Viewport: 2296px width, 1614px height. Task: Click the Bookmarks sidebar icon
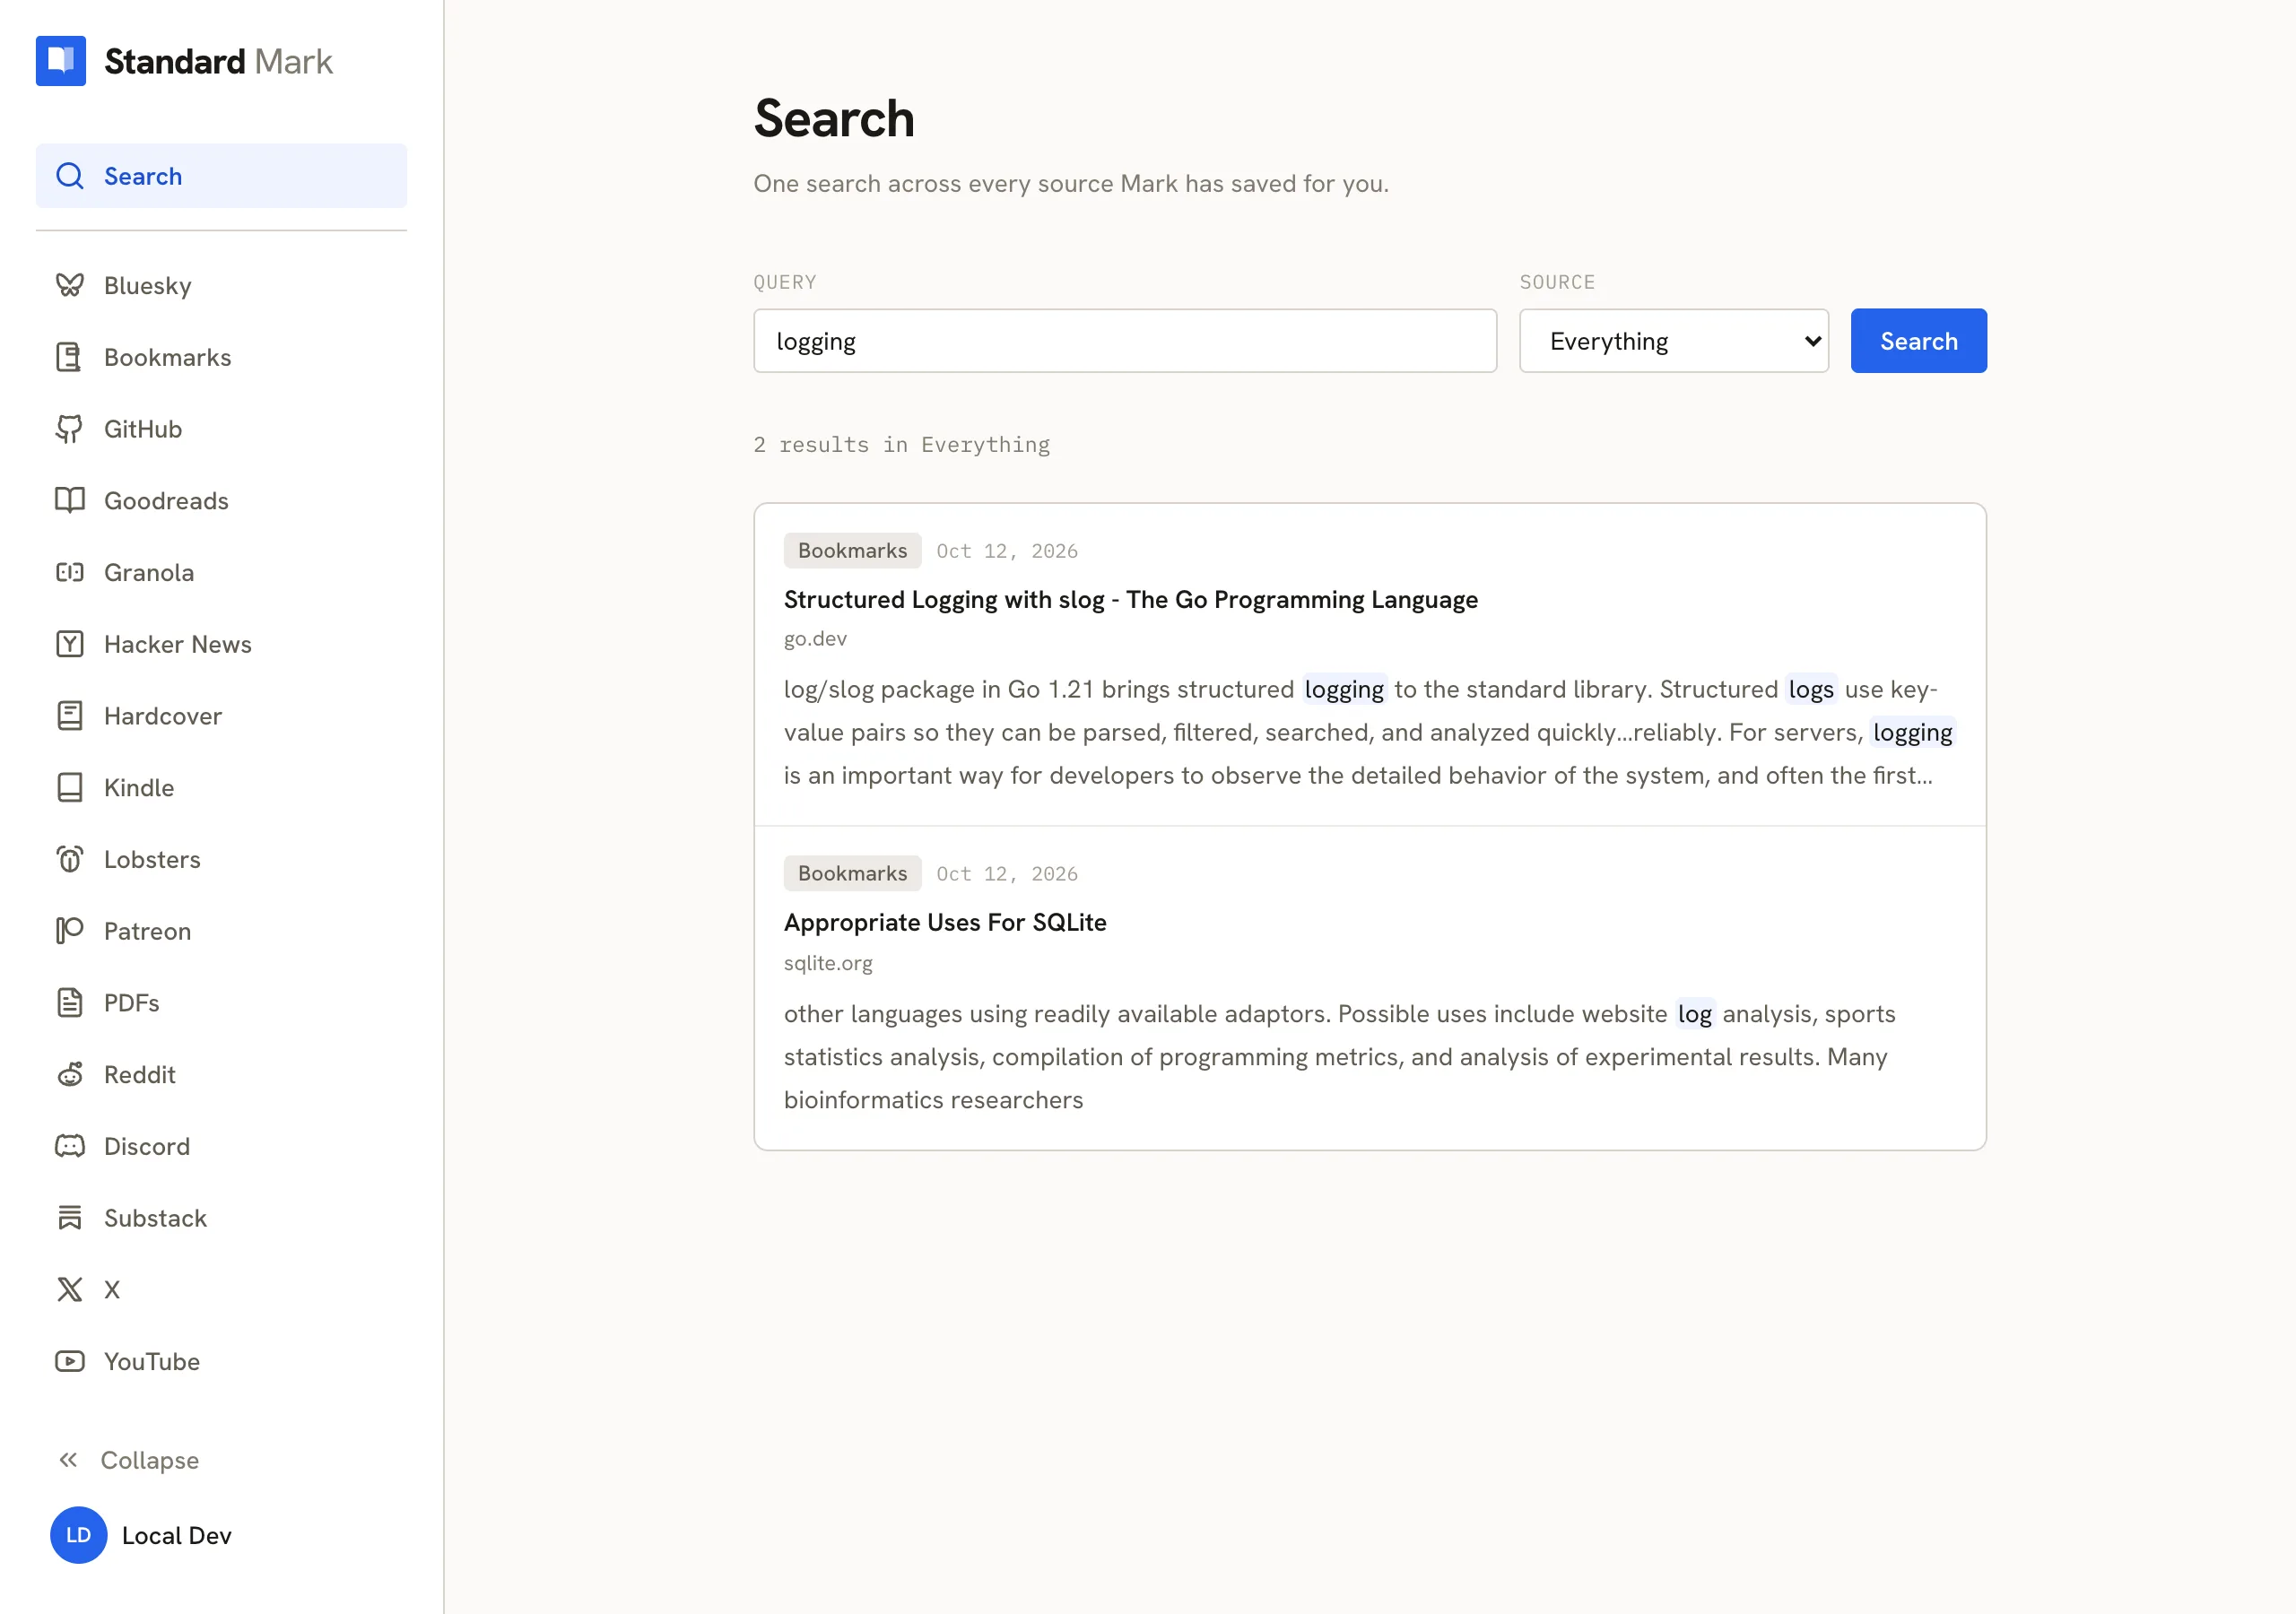[x=70, y=357]
